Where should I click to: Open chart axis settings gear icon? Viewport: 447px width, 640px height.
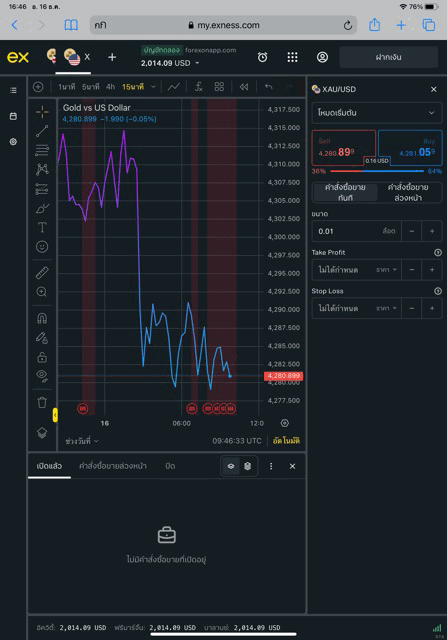(285, 423)
